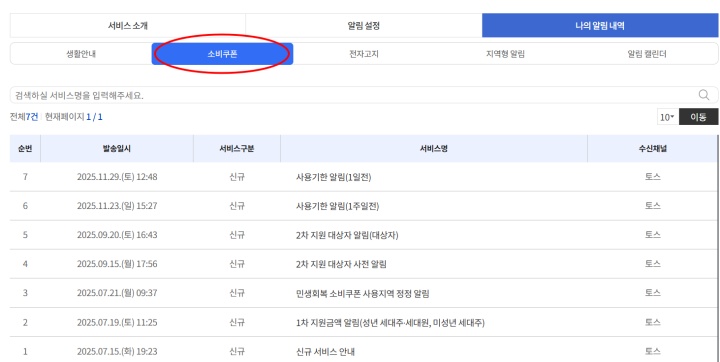Open the 서비스 소개 tab

[x=128, y=26]
